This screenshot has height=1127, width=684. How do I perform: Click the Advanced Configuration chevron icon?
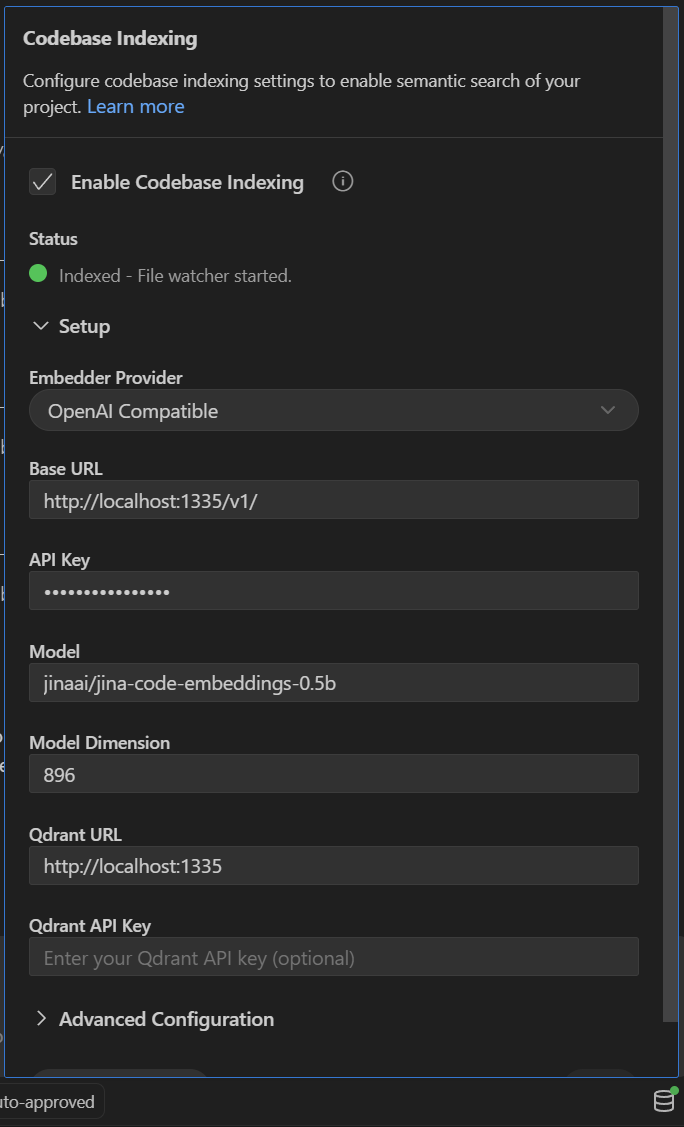(x=41, y=1019)
